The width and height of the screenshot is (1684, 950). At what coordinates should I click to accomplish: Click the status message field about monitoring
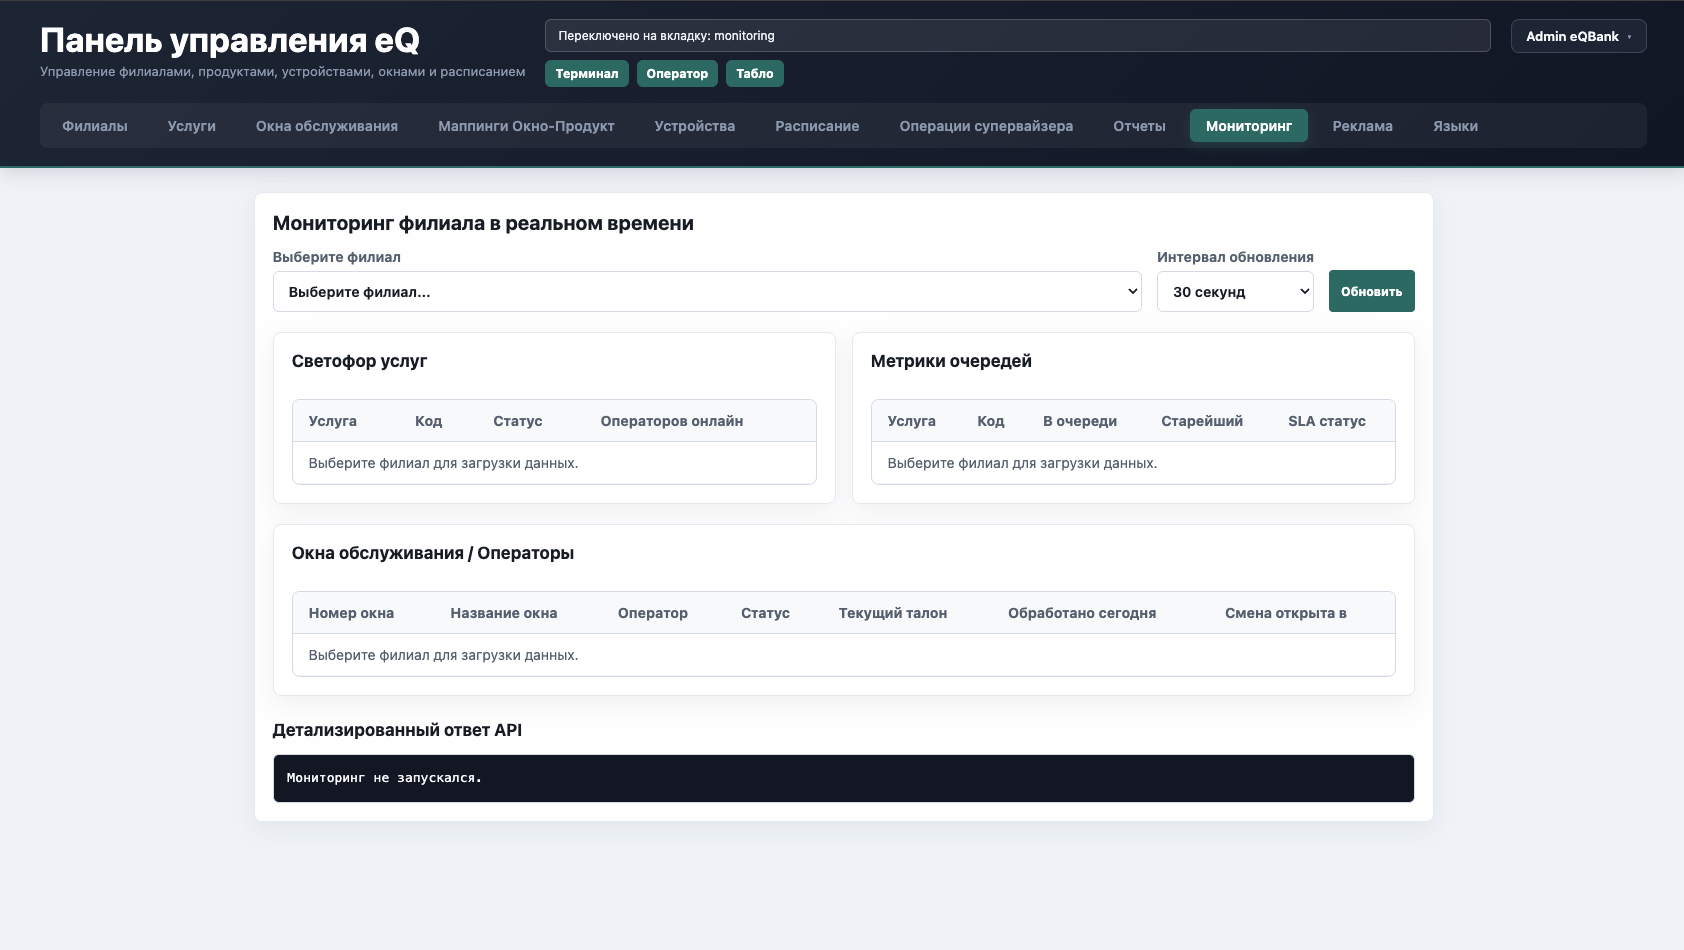pyautogui.click(x=1017, y=36)
